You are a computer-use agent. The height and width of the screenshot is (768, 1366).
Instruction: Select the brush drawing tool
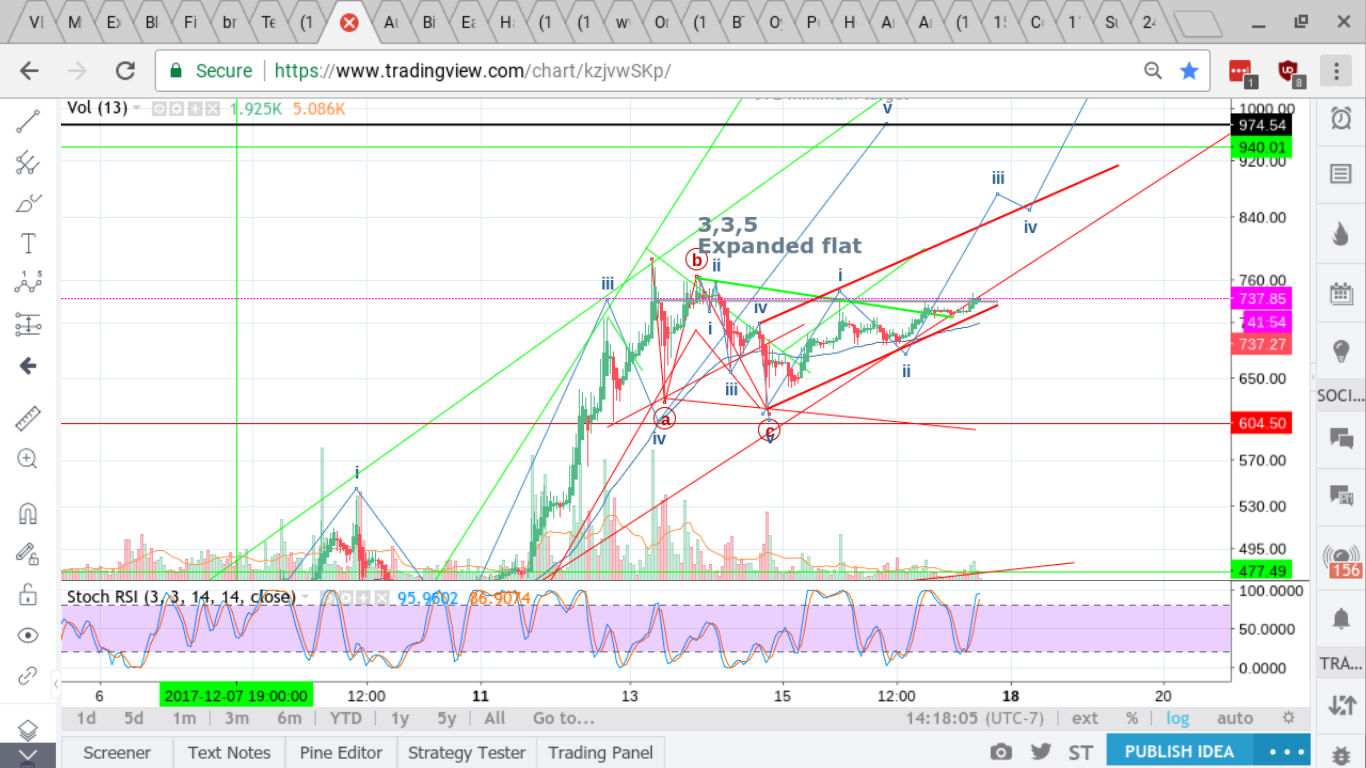pyautogui.click(x=28, y=203)
